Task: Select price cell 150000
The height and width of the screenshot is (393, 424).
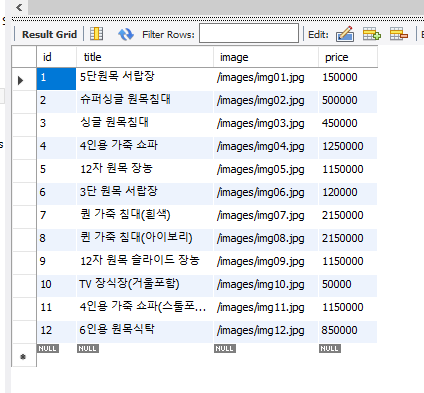Action: click(x=348, y=79)
